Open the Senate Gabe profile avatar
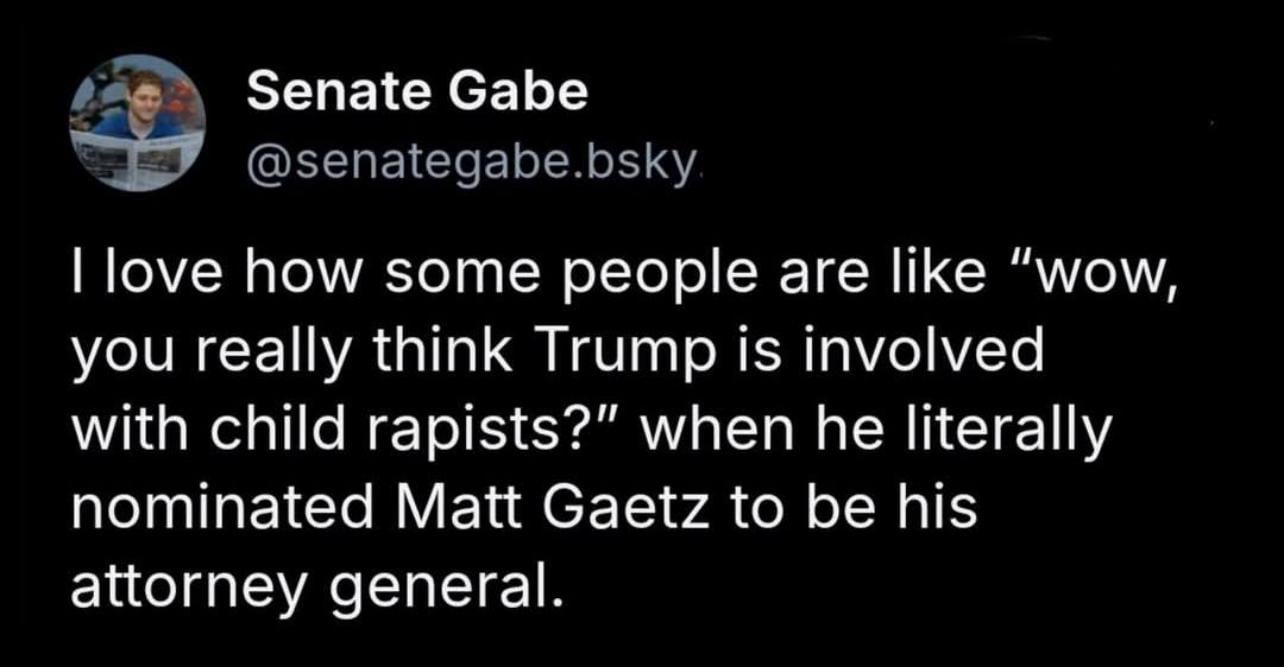The height and width of the screenshot is (667, 1284). (x=138, y=123)
